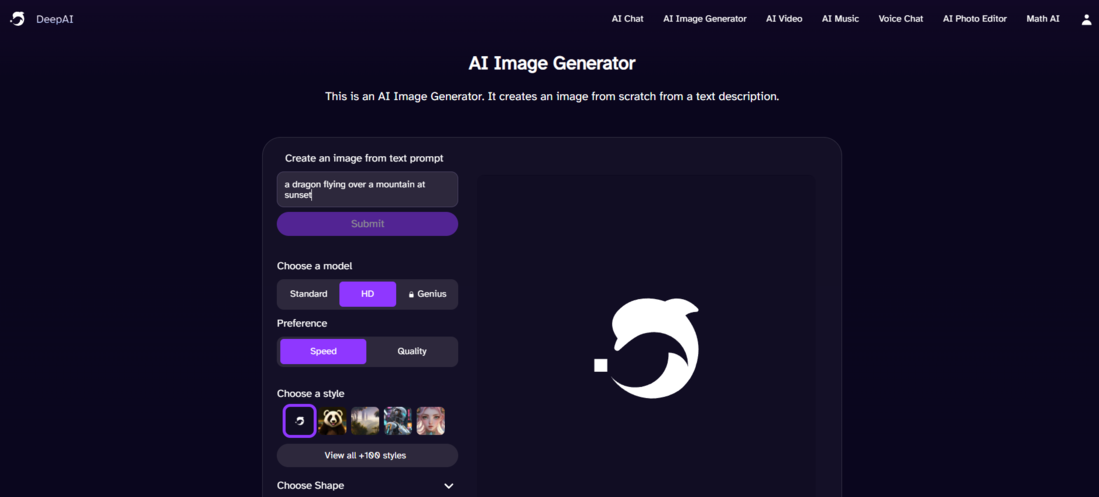Set preference to Quality
This screenshot has height=497, width=1099.
pyautogui.click(x=411, y=351)
